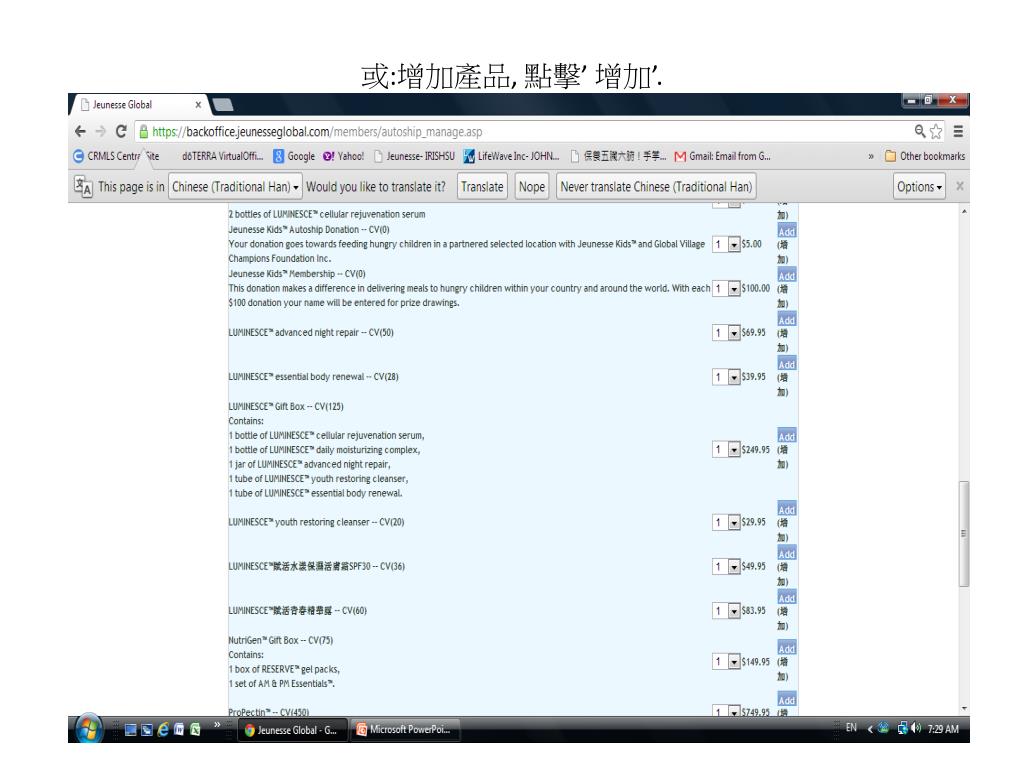Add LUMINESCE advanced night repair
Viewport: 1024px width, 768px height.
(786, 321)
